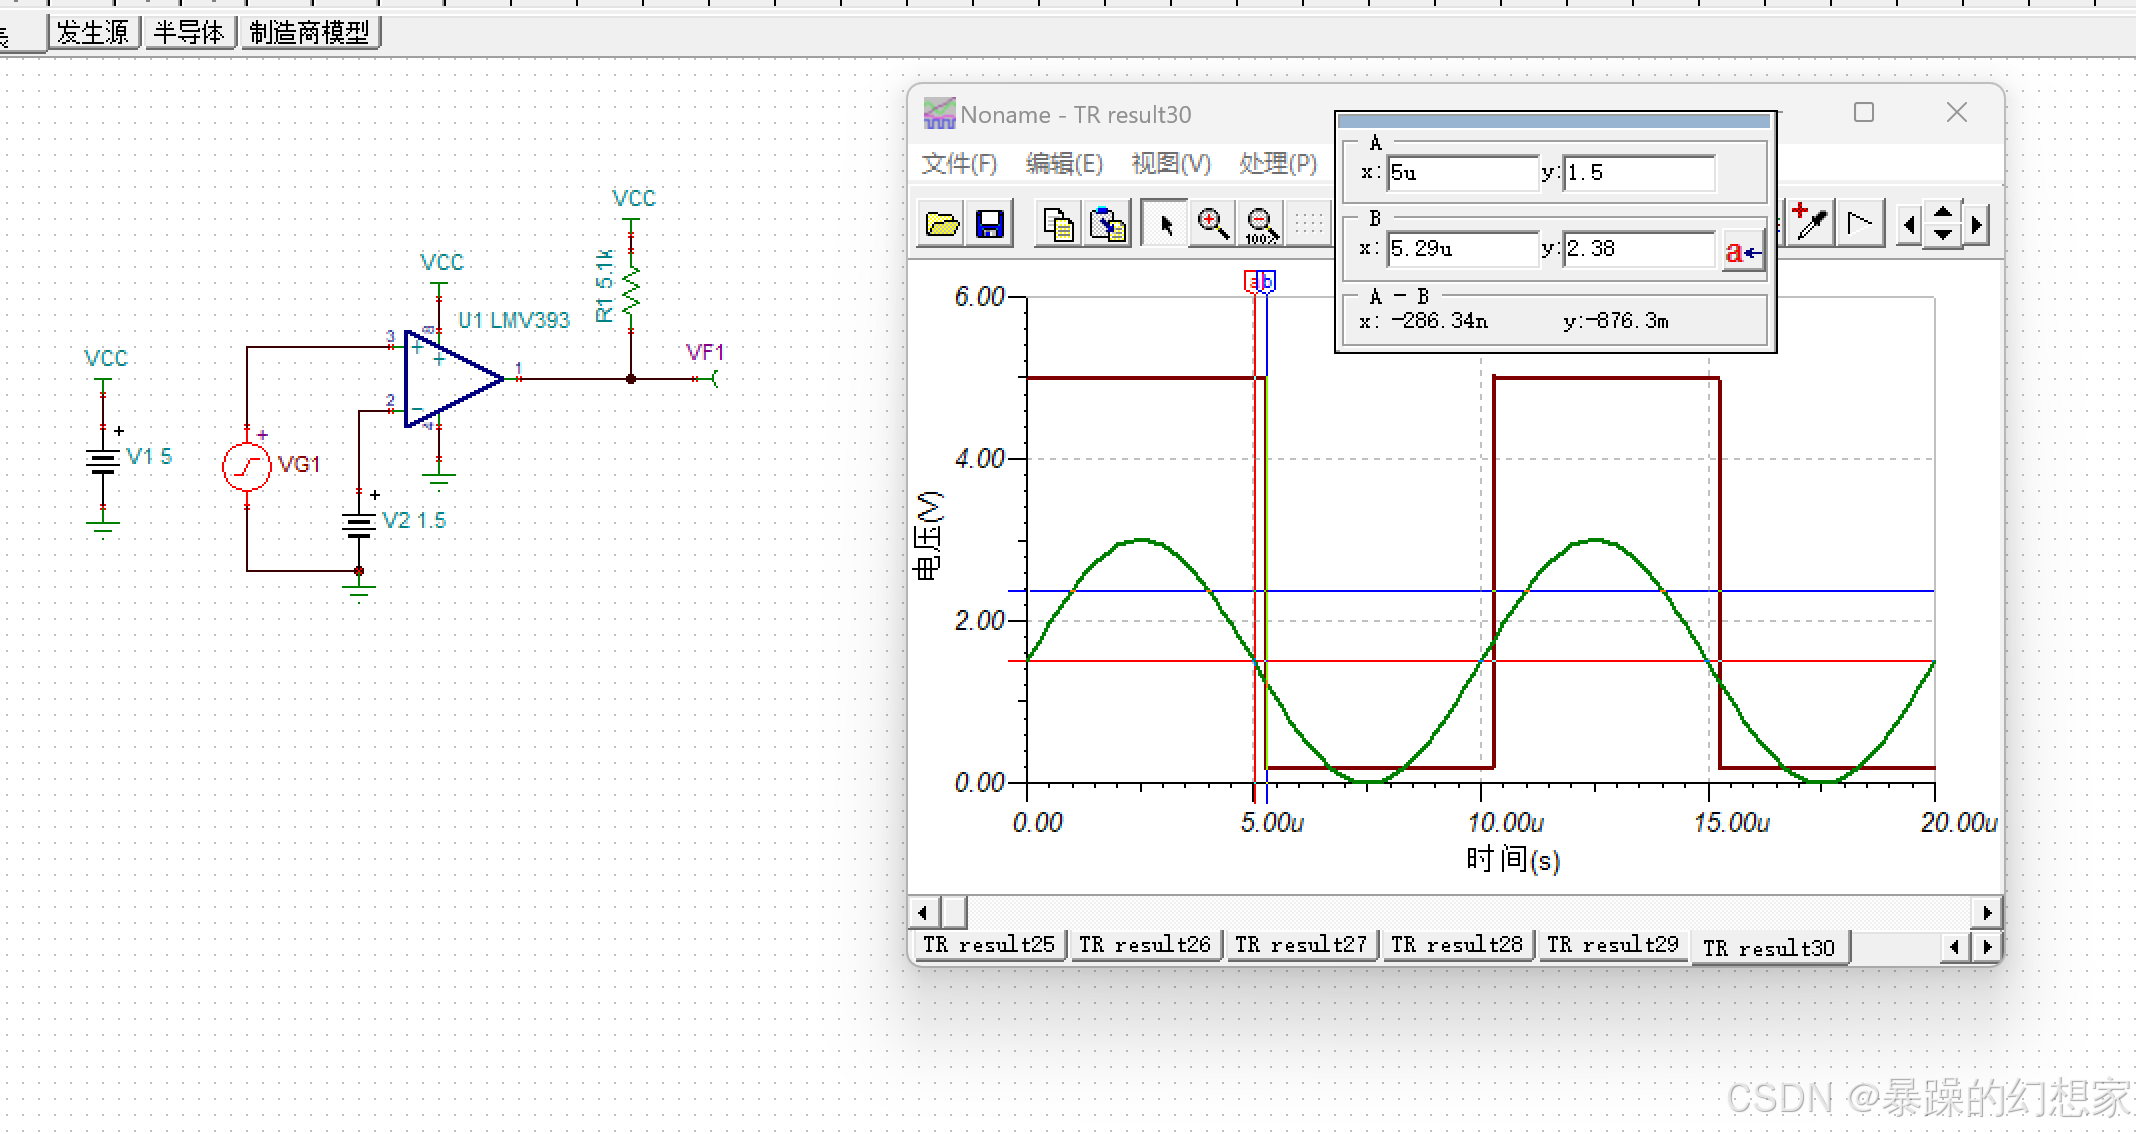The height and width of the screenshot is (1134, 2136).
Task: Select the arrow pointer tool
Action: coord(1165,224)
